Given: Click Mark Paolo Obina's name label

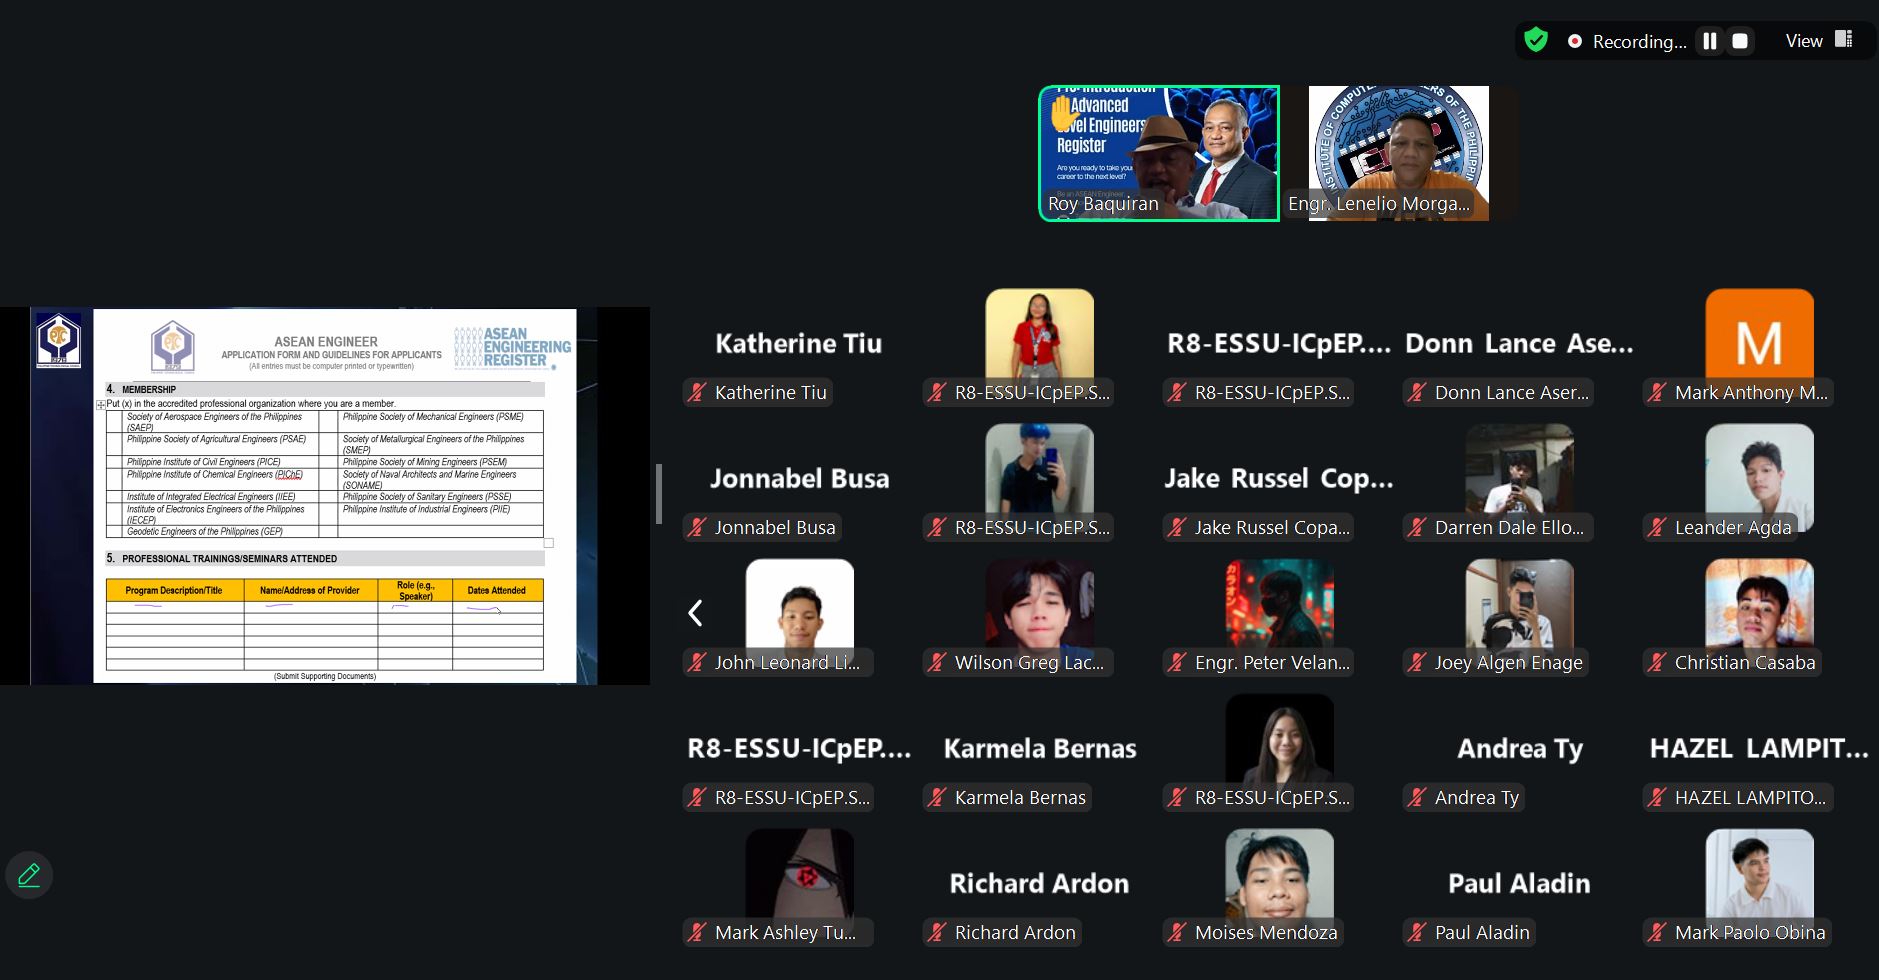Looking at the screenshot, I should [1749, 933].
